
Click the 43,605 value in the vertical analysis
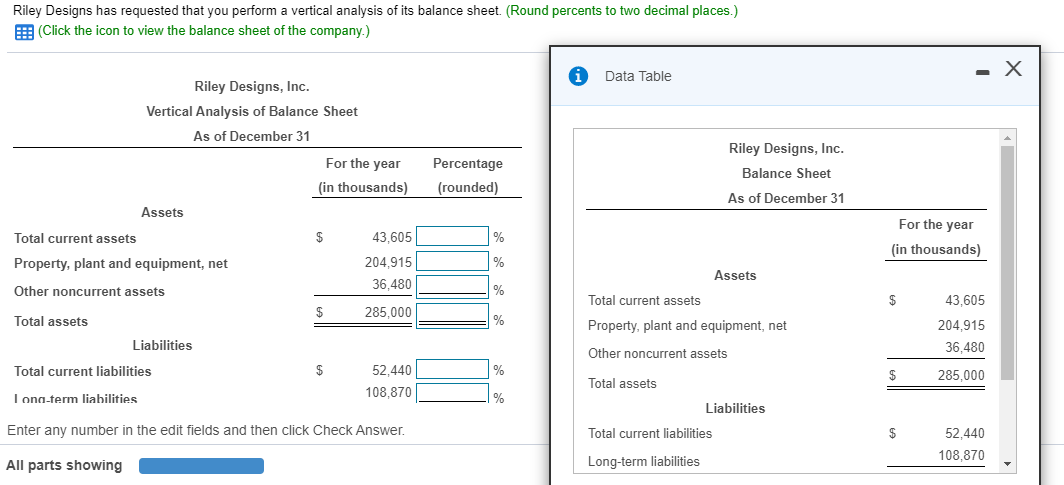tap(392, 237)
